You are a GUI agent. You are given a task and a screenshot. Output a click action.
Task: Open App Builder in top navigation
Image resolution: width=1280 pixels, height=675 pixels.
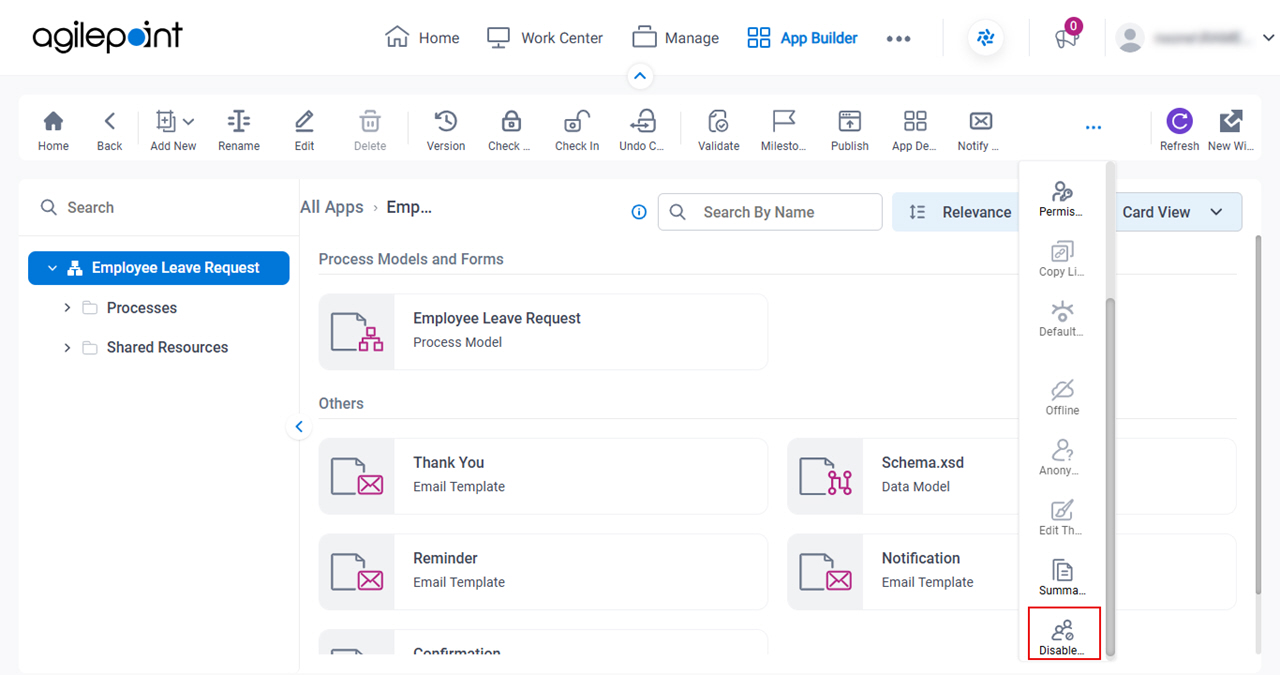click(x=802, y=38)
